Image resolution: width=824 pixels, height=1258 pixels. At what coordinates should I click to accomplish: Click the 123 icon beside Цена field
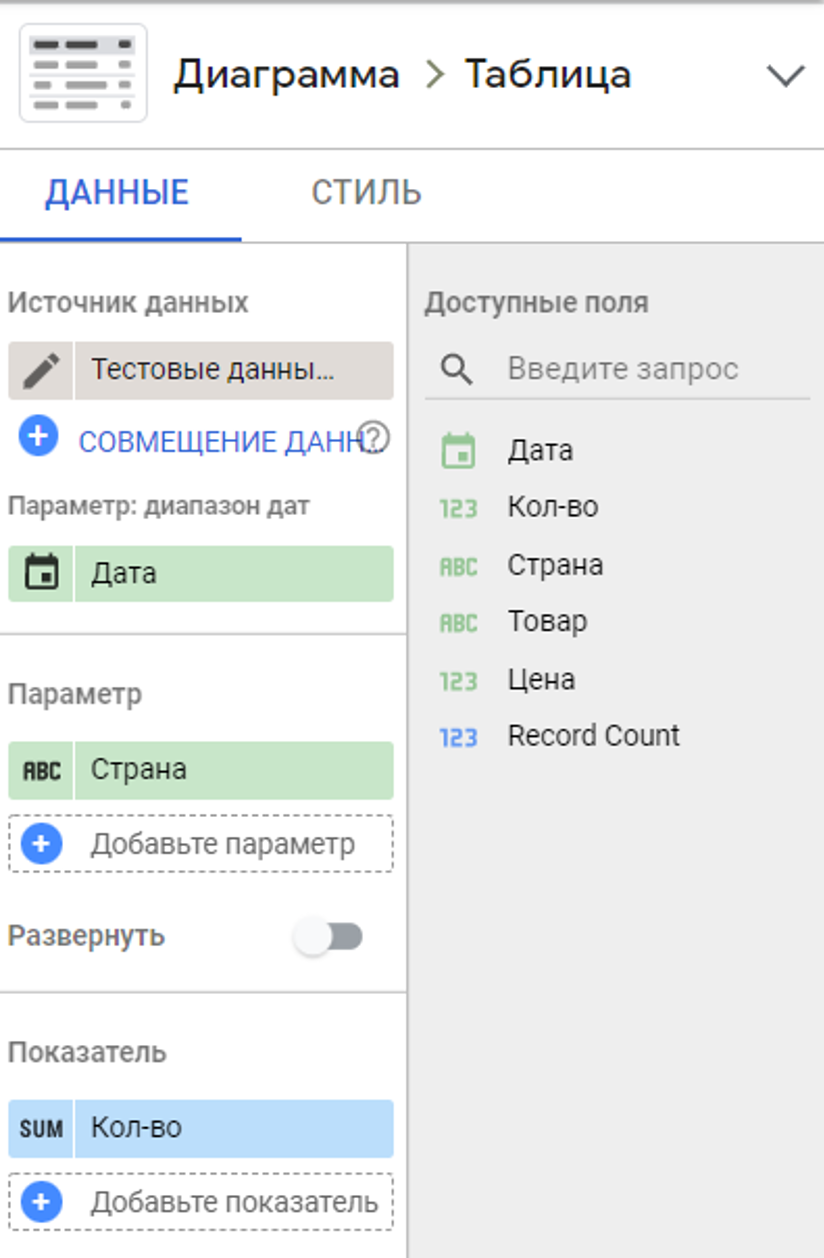(x=458, y=682)
